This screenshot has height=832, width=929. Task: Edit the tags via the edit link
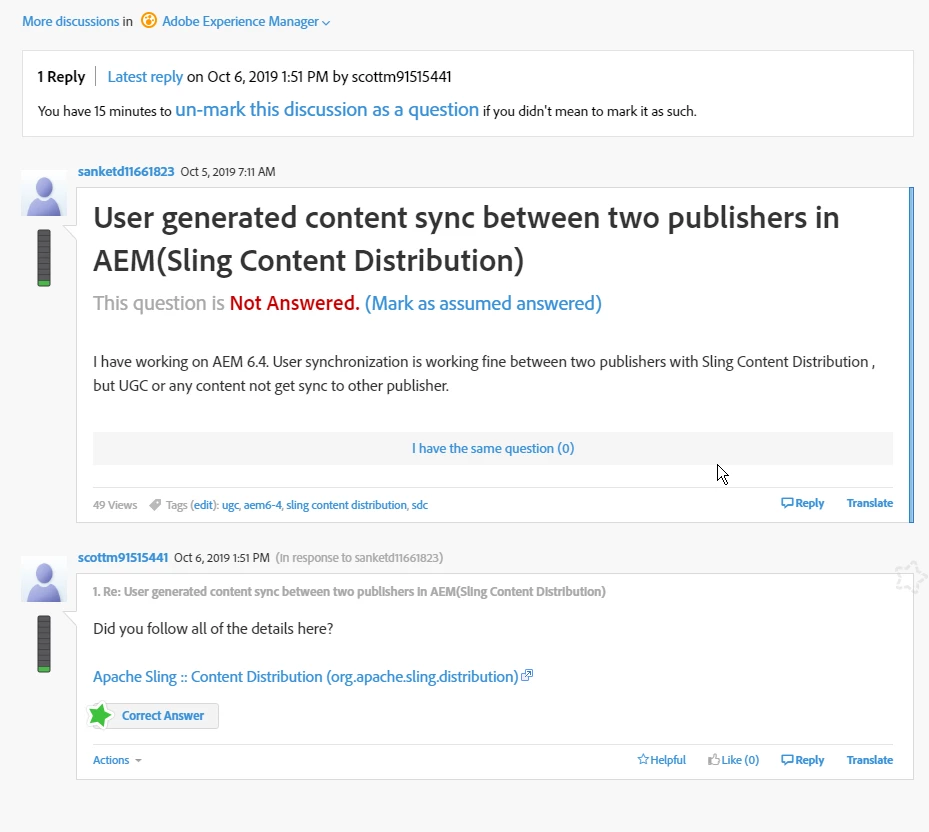203,505
